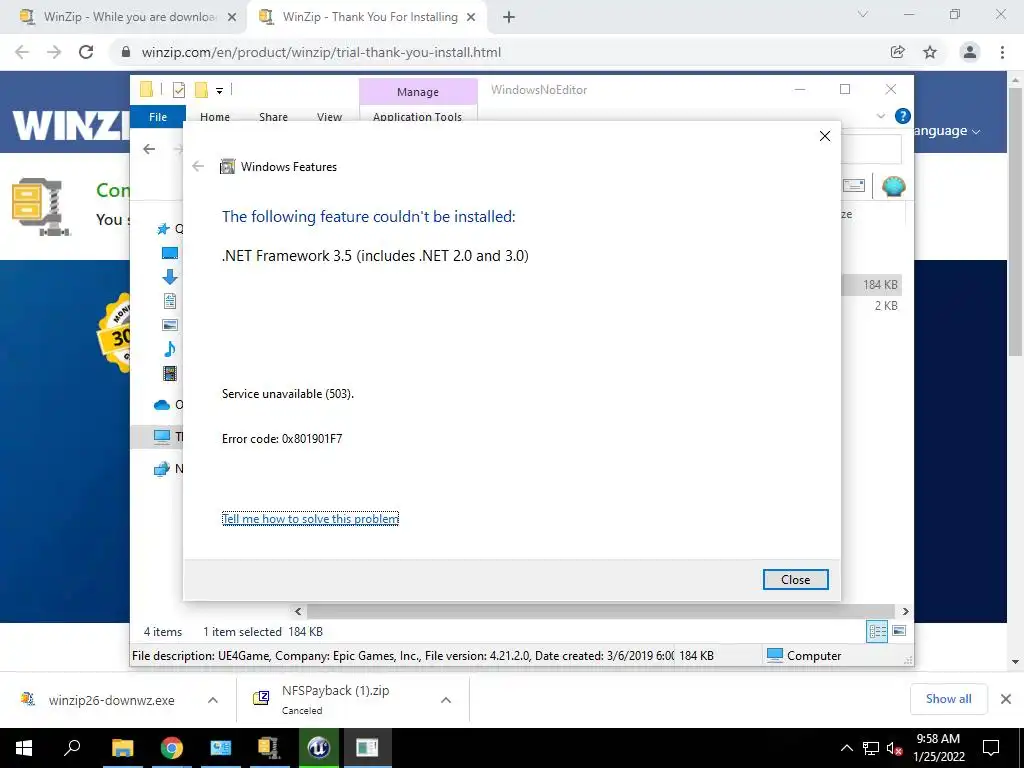
Task: Click the Chrome address bar URL
Action: click(321, 52)
